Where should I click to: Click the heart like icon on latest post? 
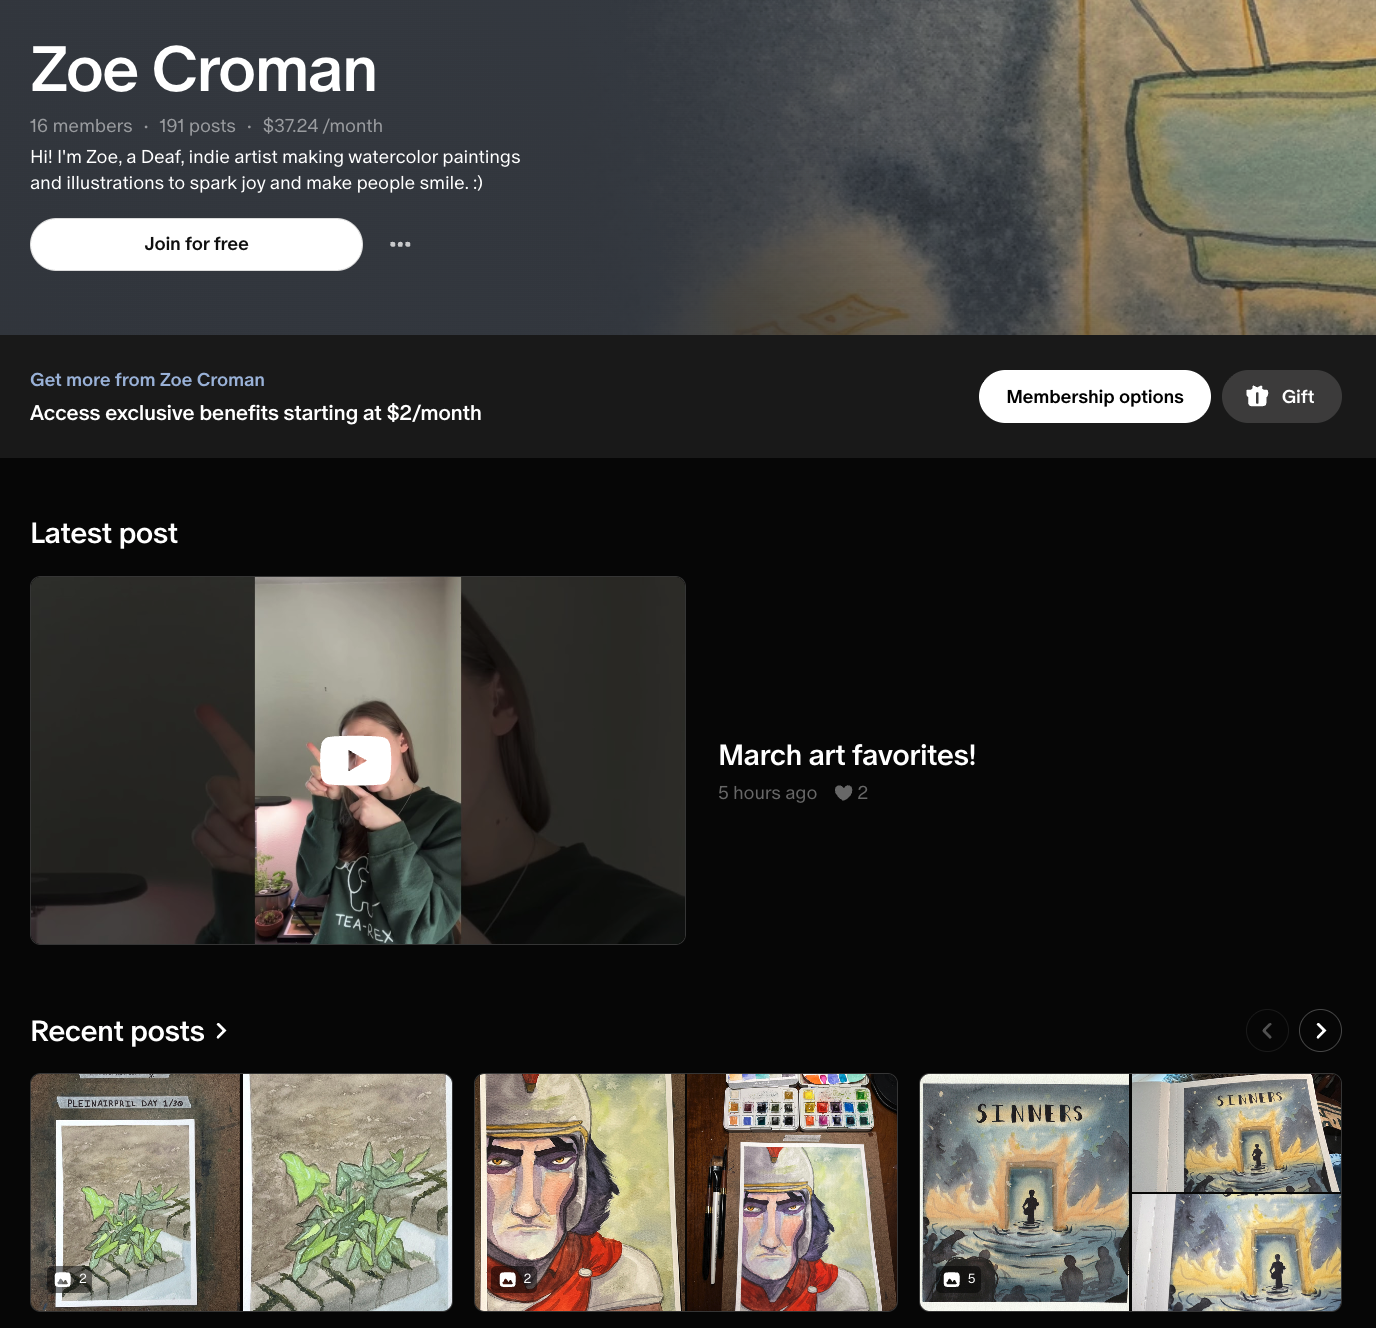pos(843,793)
